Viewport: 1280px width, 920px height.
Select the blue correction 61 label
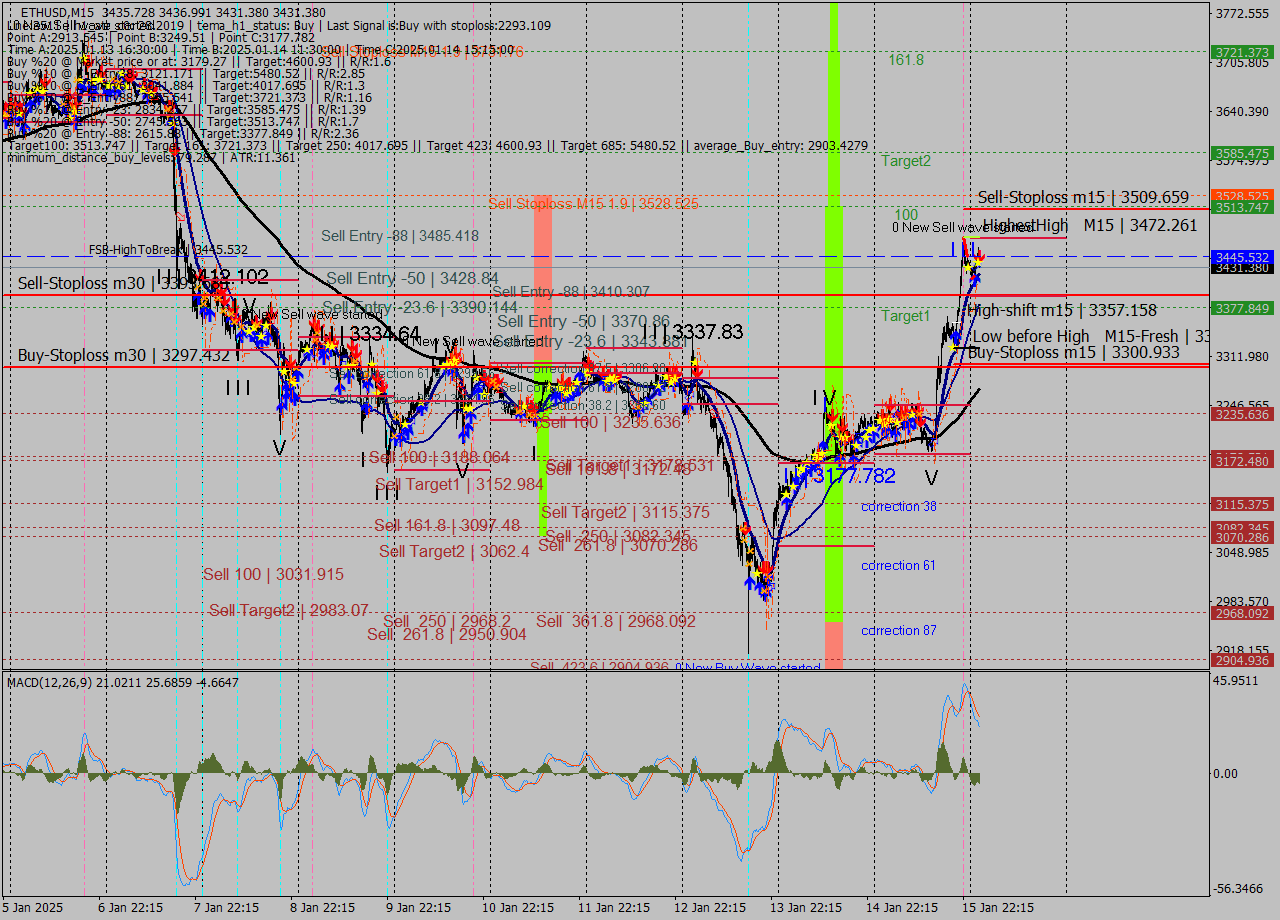[x=899, y=566]
